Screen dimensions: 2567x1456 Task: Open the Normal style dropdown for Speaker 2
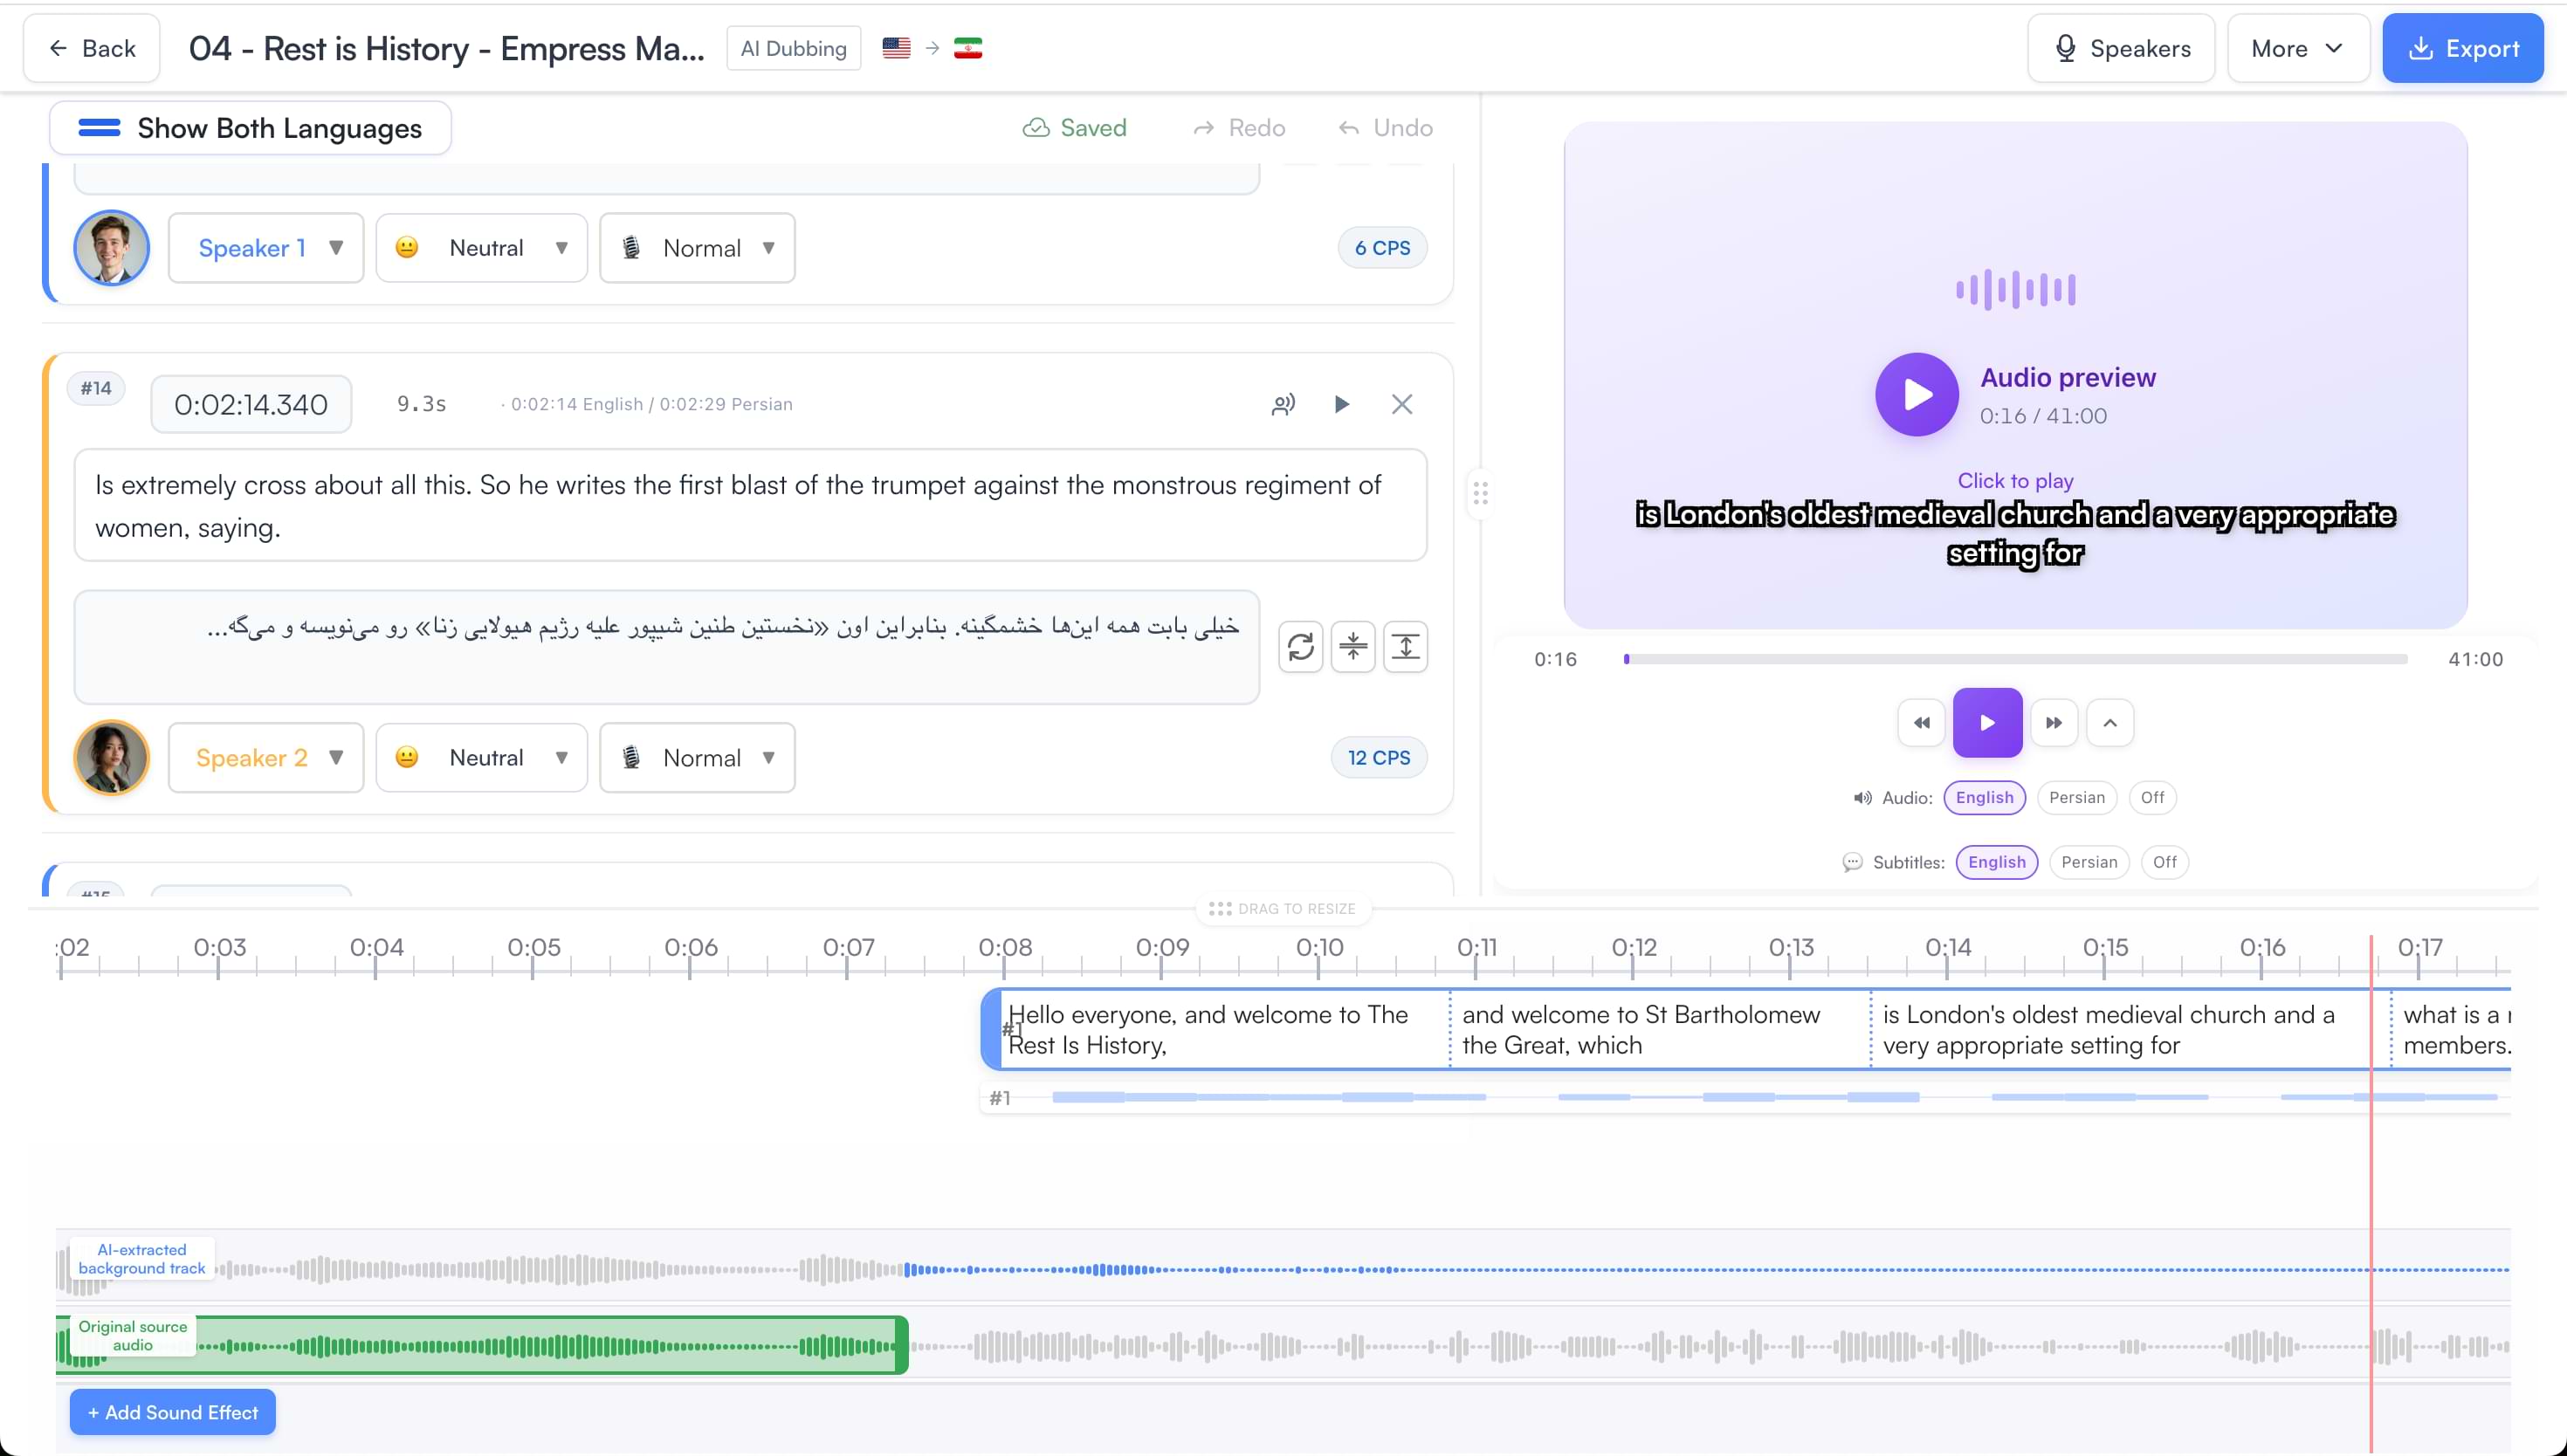[697, 757]
